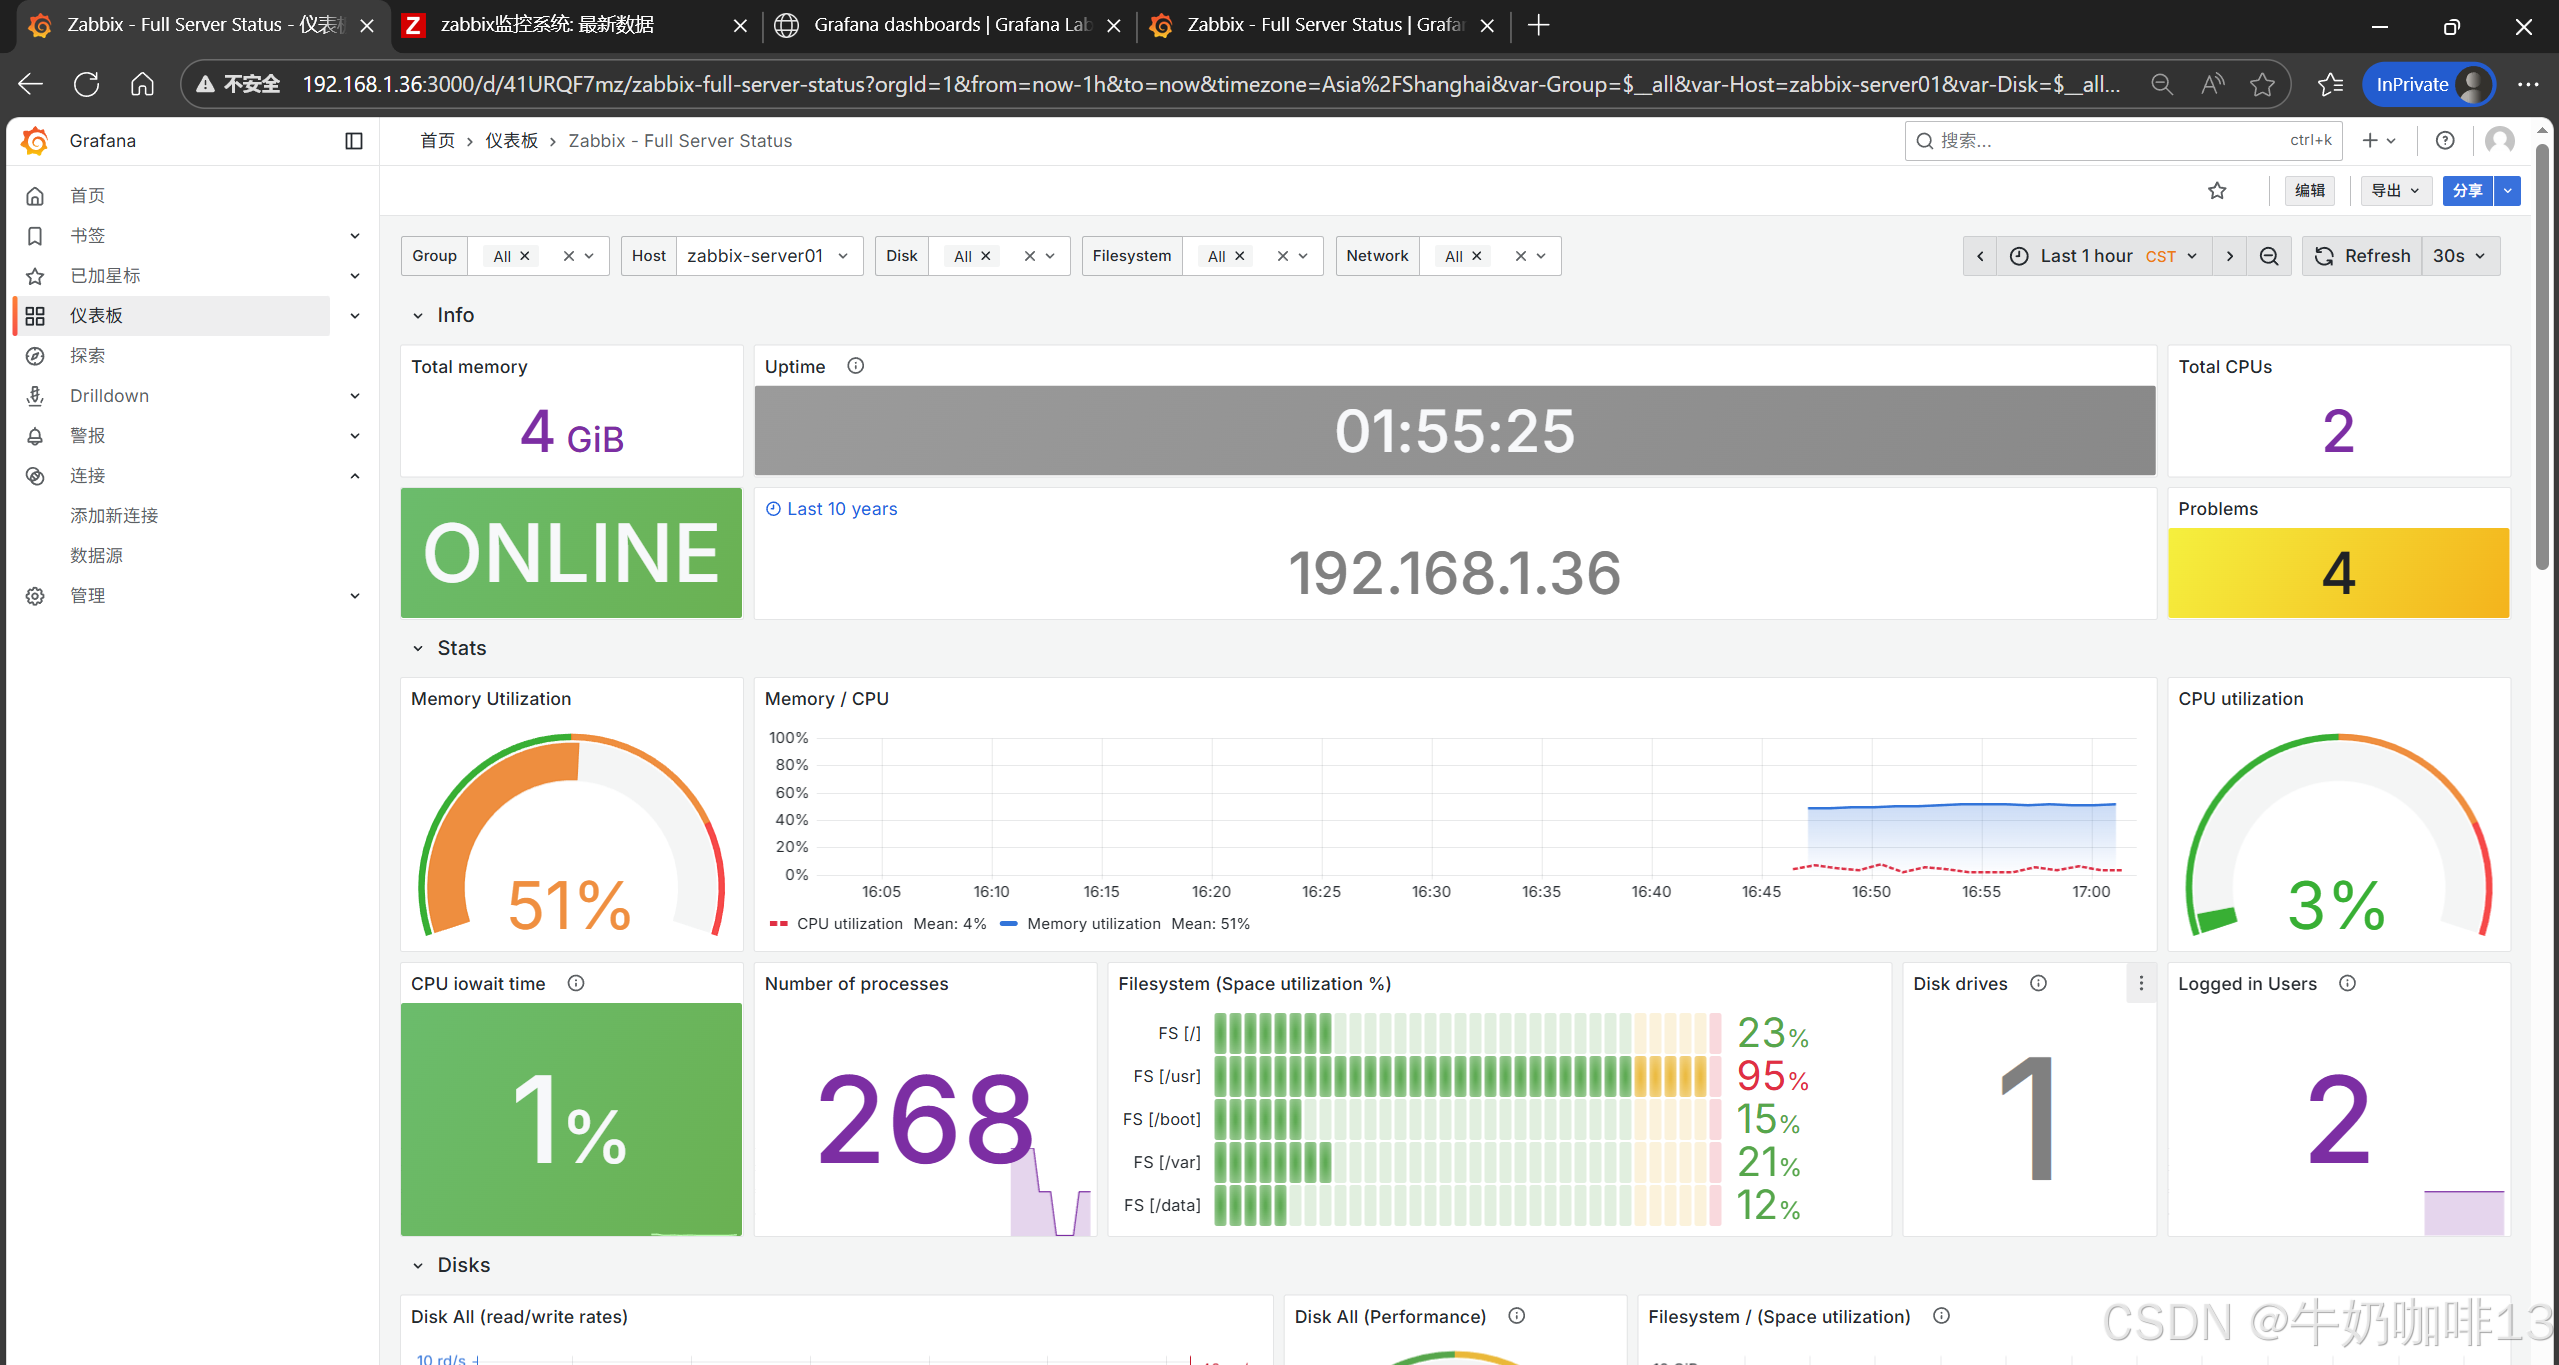
Task: Click the 搜索 search input field
Action: pyautogui.click(x=2100, y=141)
